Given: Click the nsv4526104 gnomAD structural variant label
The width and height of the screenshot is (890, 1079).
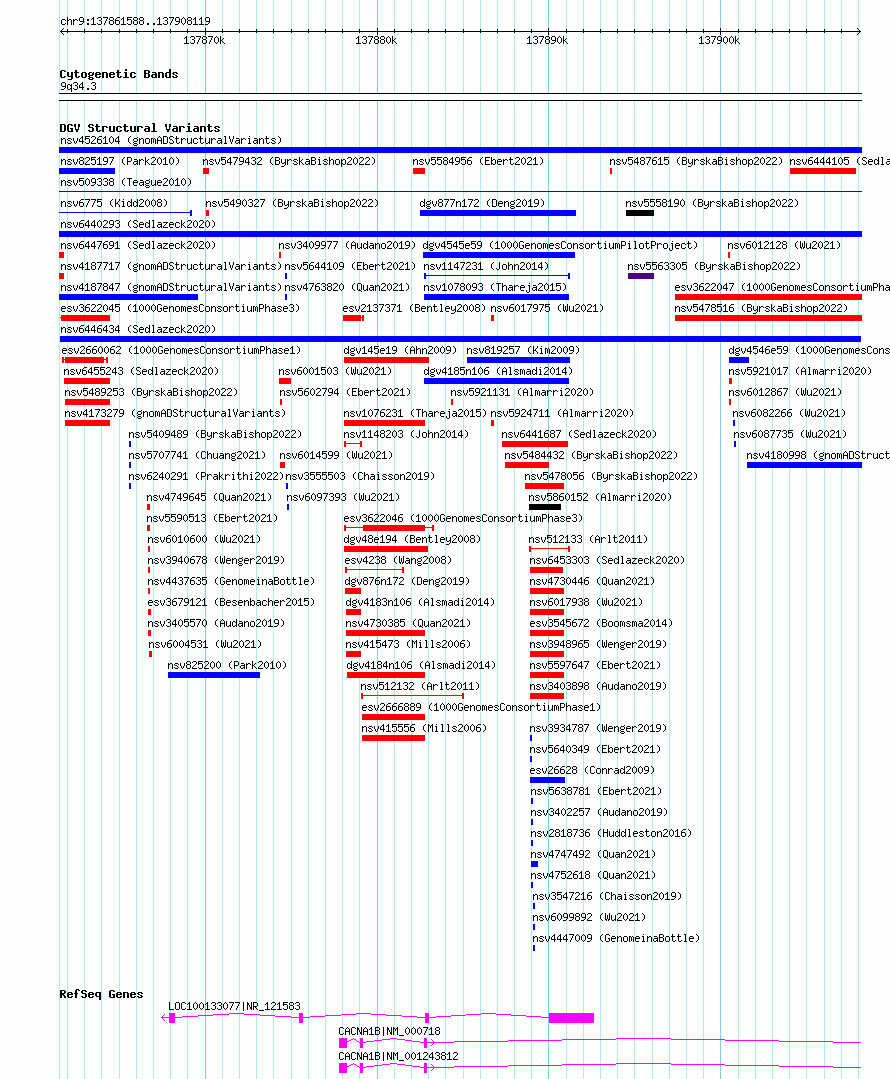Looking at the screenshot, I should pos(171,140).
